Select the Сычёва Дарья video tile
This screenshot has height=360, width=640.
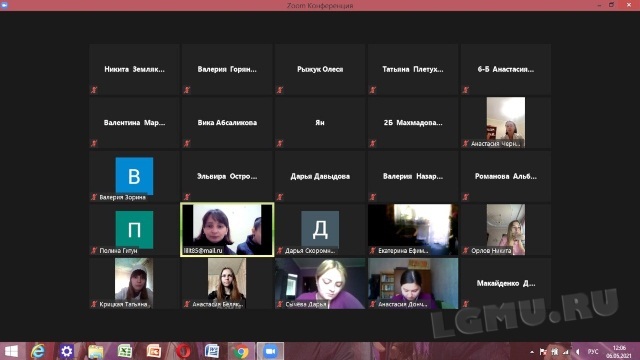click(x=320, y=283)
